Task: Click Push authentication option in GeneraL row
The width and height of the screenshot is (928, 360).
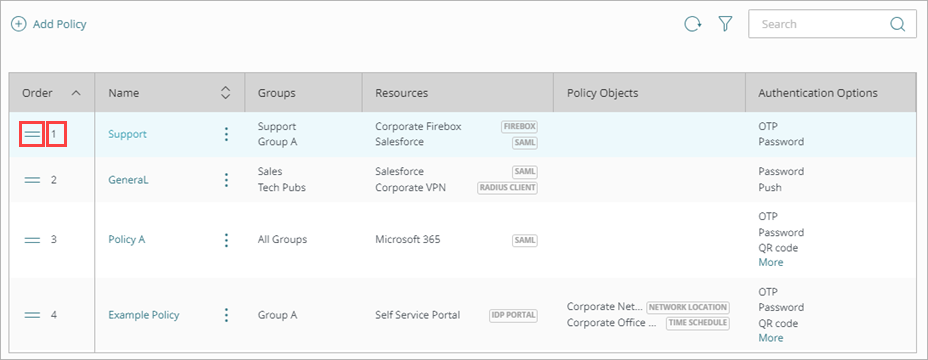Action: click(x=770, y=188)
